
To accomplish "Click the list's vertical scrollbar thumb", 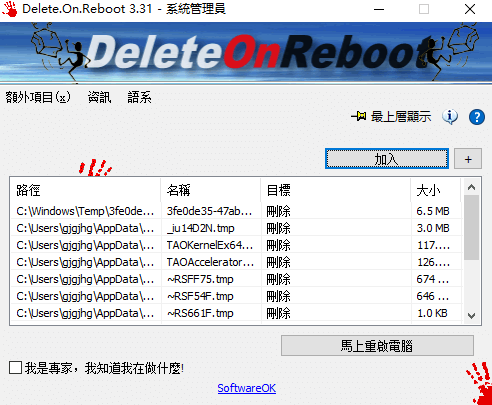I will click(x=471, y=228).
